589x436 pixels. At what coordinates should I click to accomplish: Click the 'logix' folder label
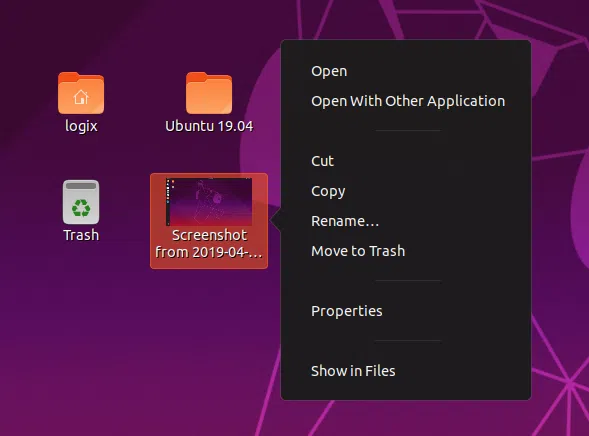point(81,126)
